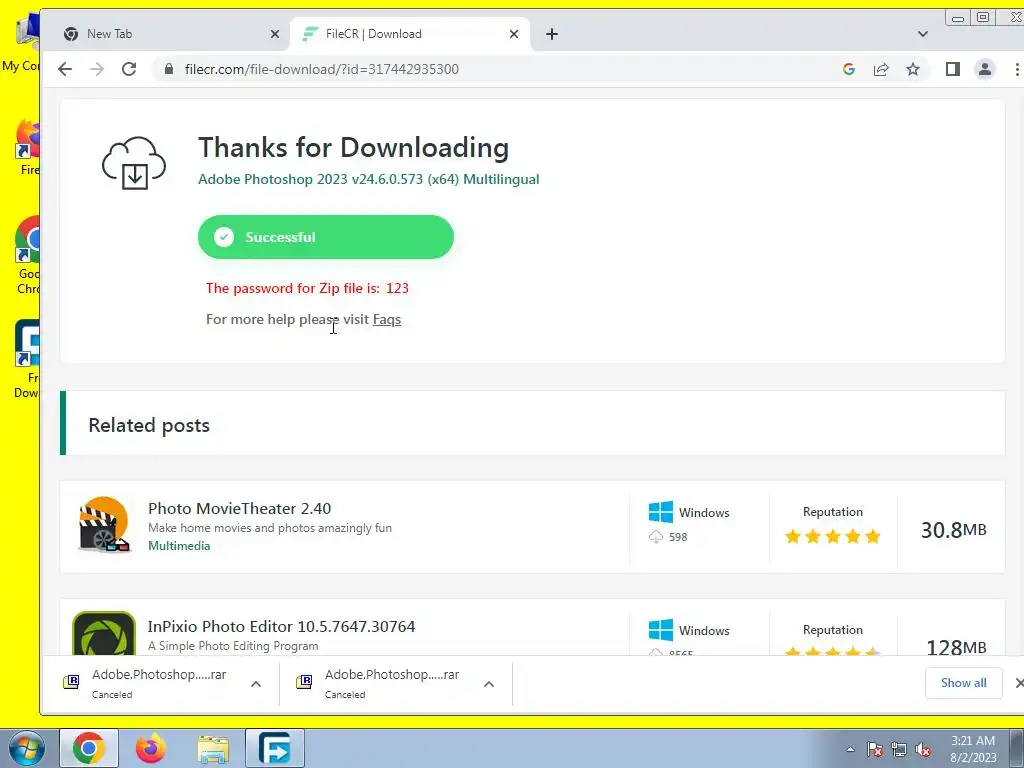Click Show all downloads button
The height and width of the screenshot is (768, 1024).
(963, 683)
